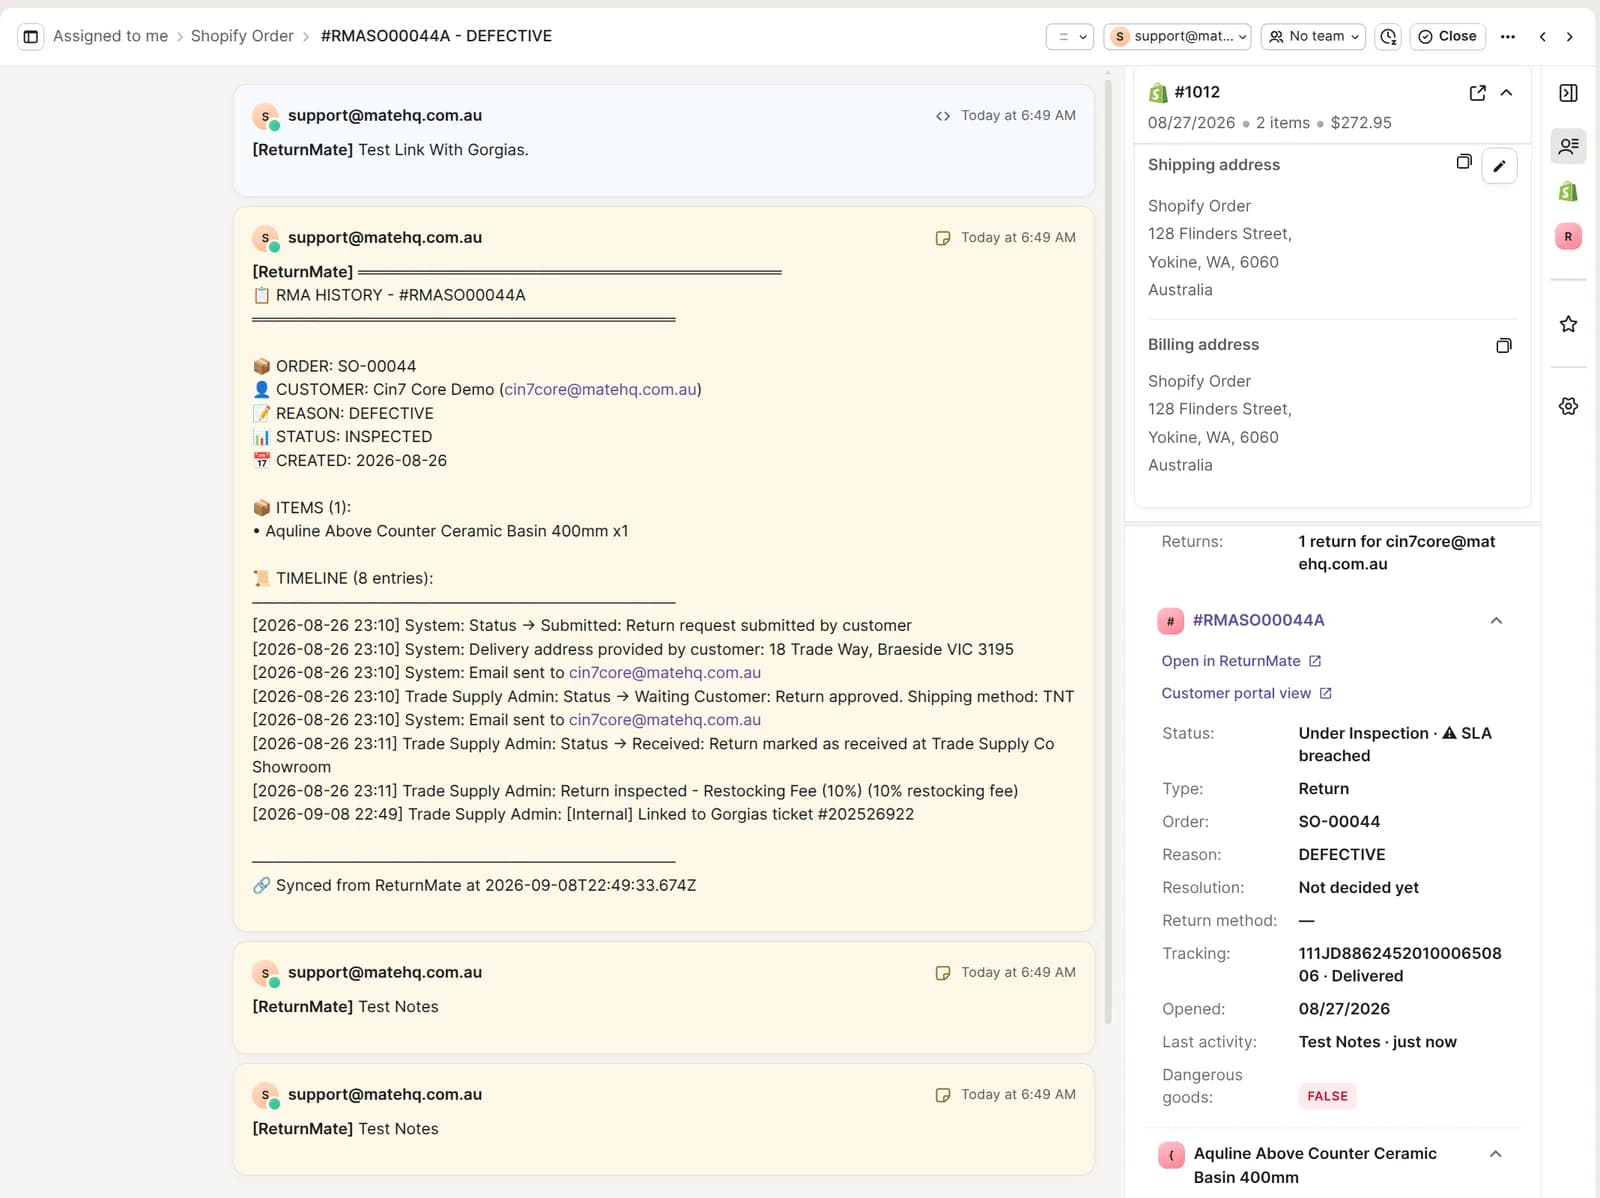Click the note icon on first Test Notes message

[x=942, y=973]
